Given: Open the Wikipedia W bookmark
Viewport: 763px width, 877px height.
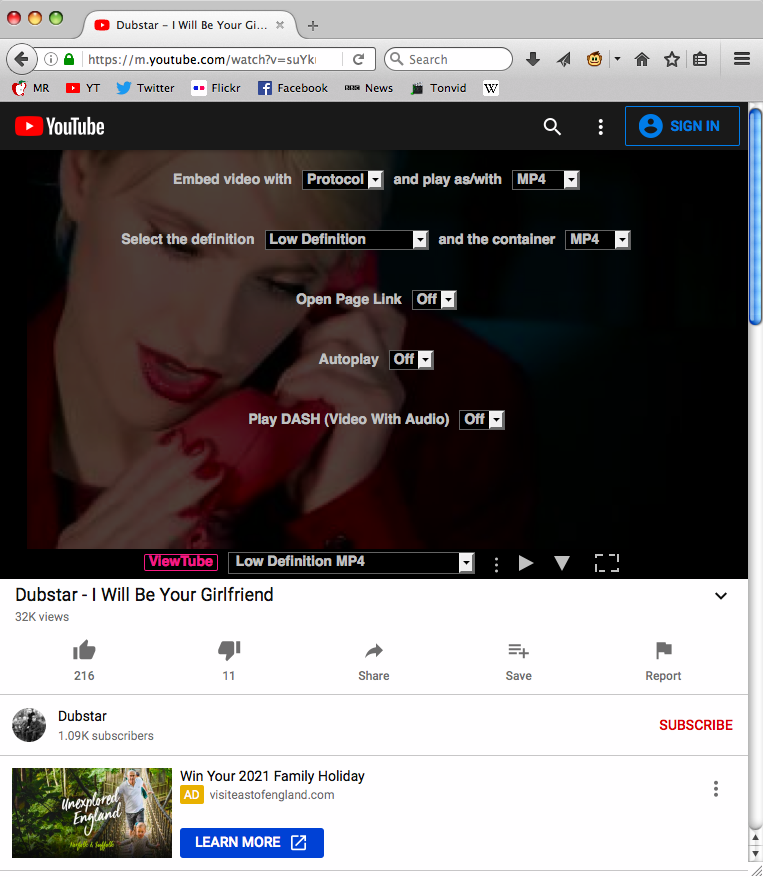Looking at the screenshot, I should pos(491,88).
